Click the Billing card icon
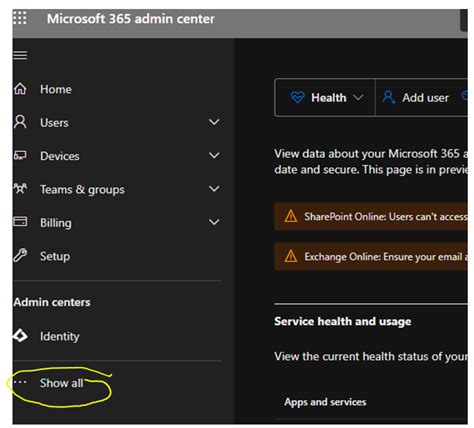474x428 pixels. click(x=20, y=221)
